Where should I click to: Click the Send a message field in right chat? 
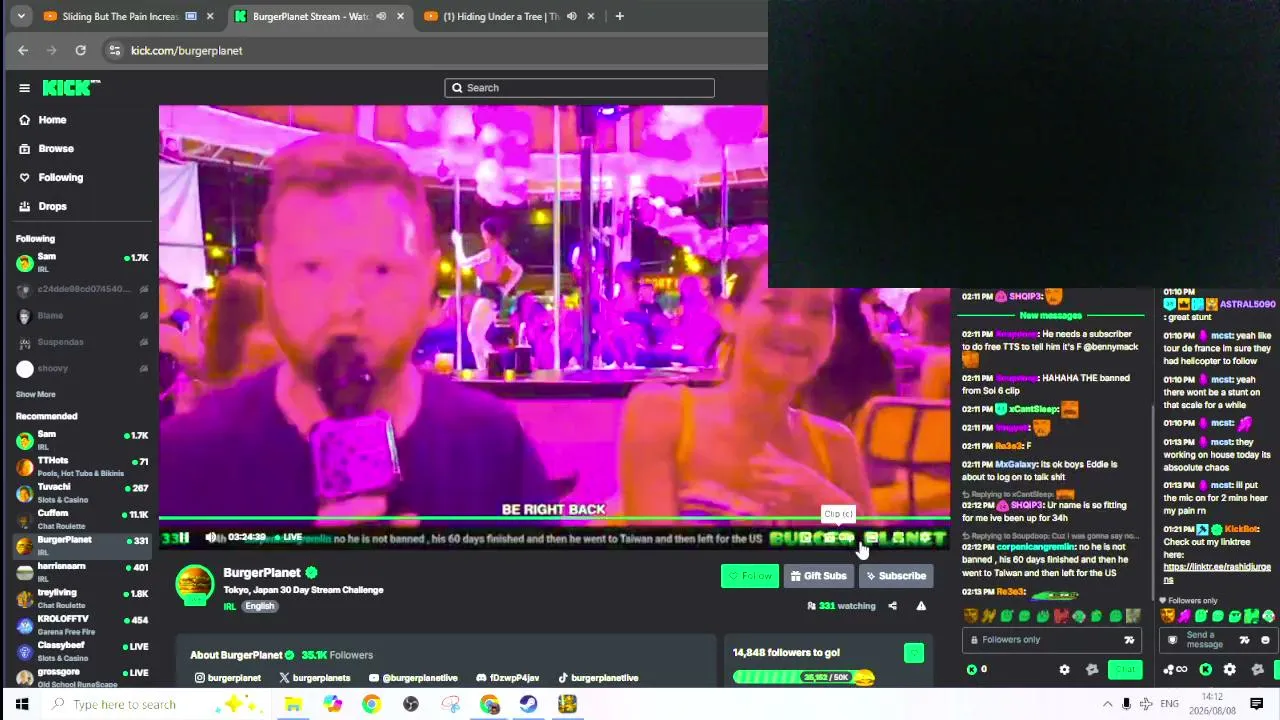[1204, 640]
